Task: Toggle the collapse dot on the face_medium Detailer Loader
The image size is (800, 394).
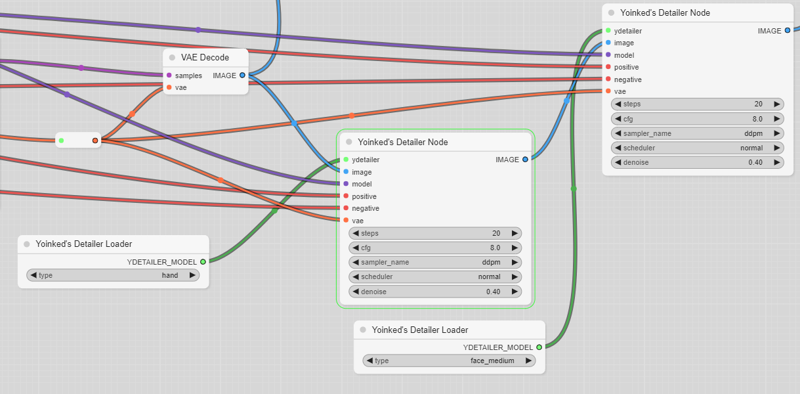Action: coord(363,330)
